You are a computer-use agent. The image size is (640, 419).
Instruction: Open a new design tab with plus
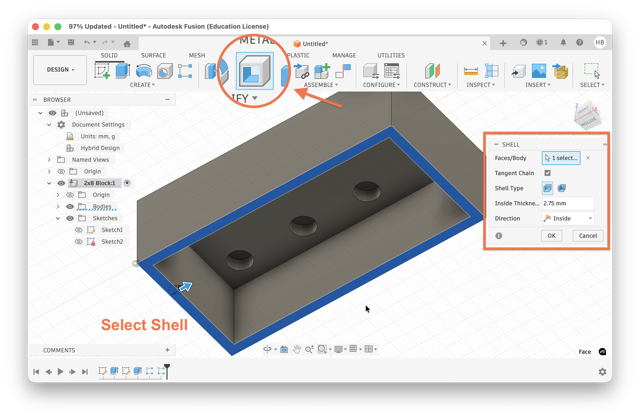(x=503, y=43)
